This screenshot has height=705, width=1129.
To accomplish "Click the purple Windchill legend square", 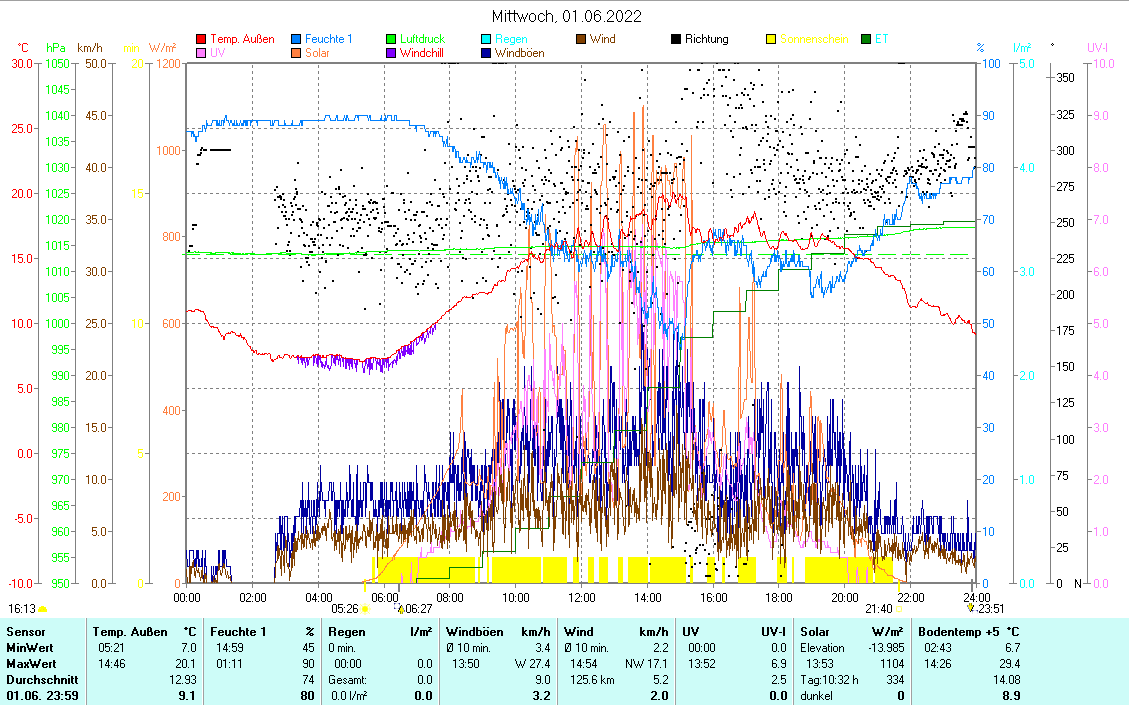I will coord(392,53).
